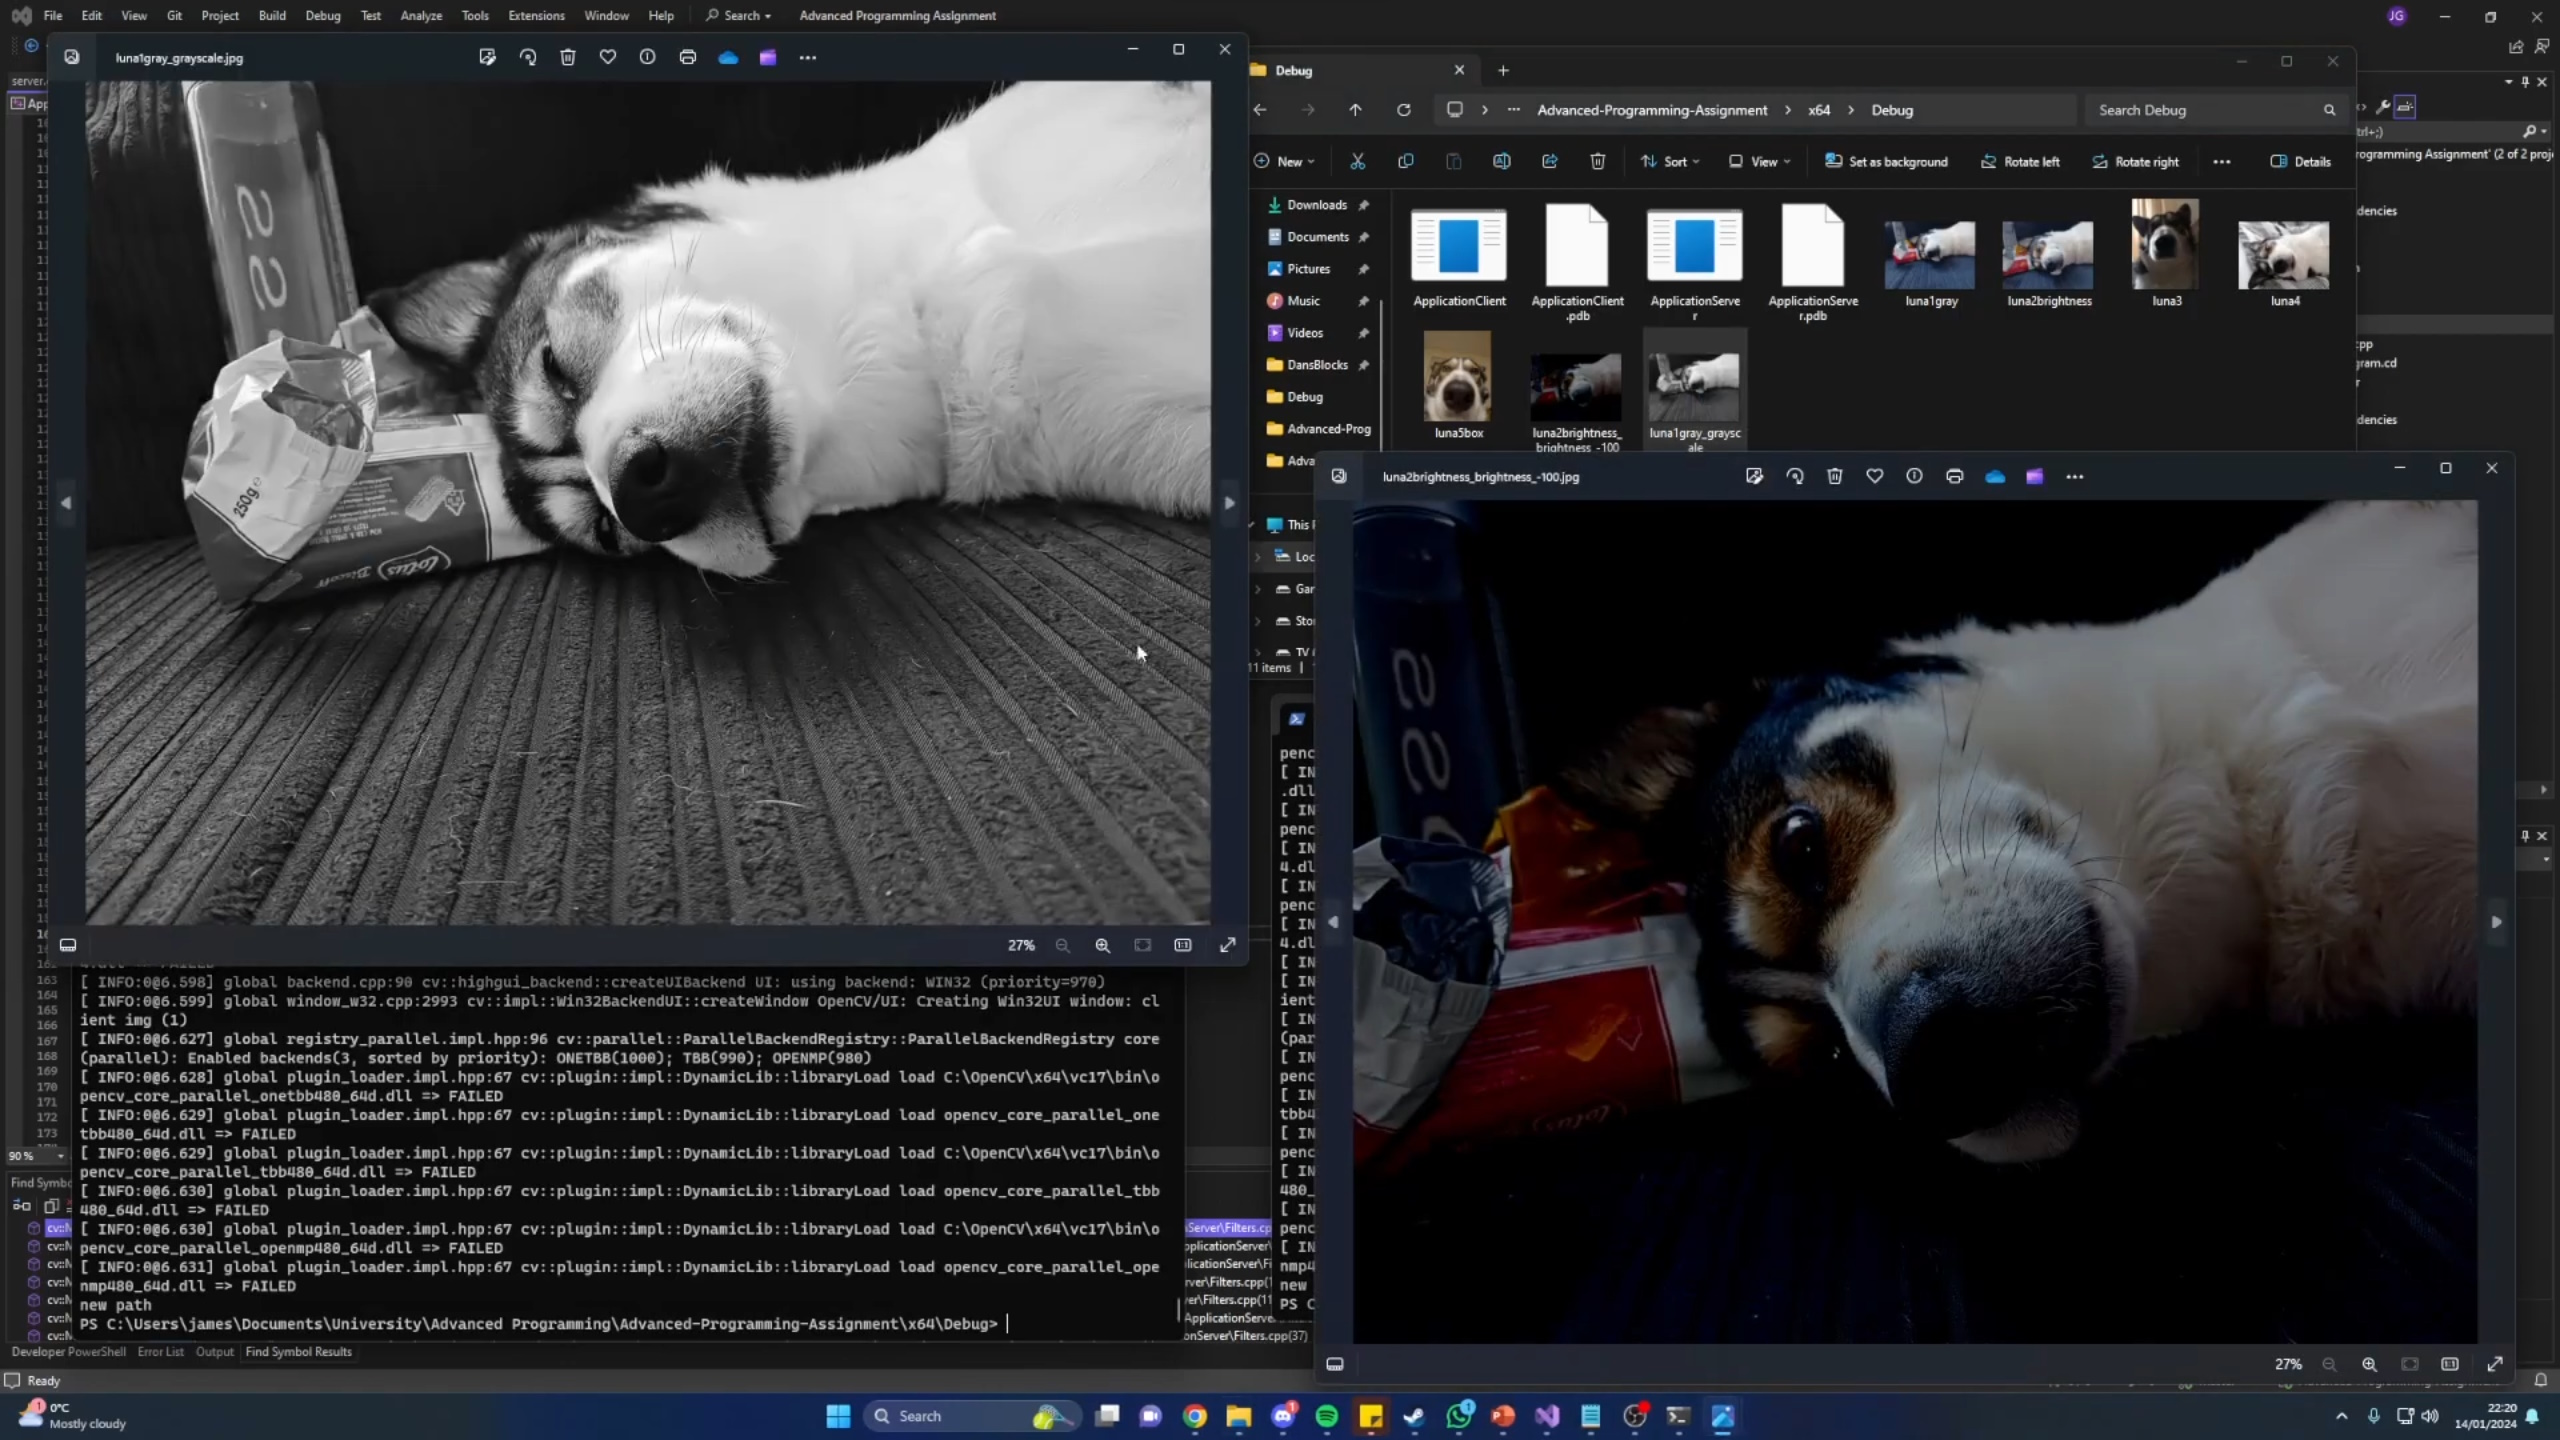Enter fullscreen in brightness photo viewer
The width and height of the screenshot is (2560, 1440).
(2495, 1364)
